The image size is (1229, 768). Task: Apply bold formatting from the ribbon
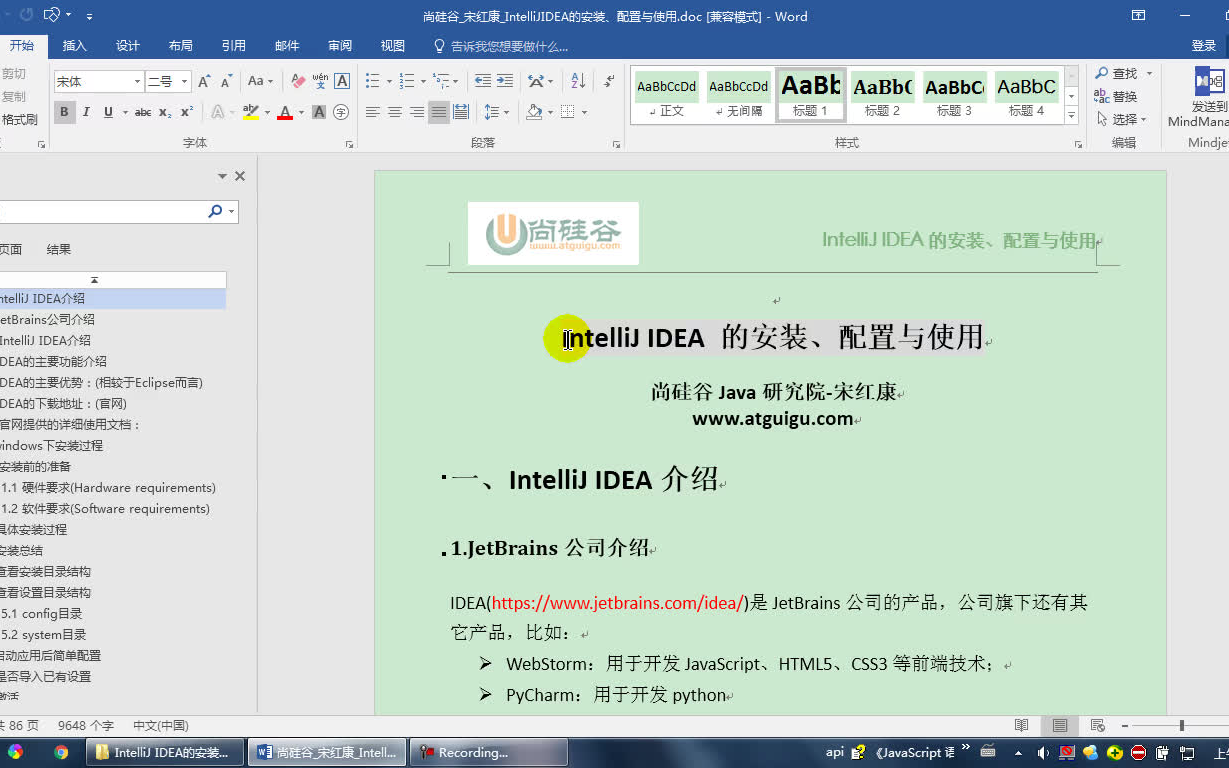pyautogui.click(x=64, y=110)
